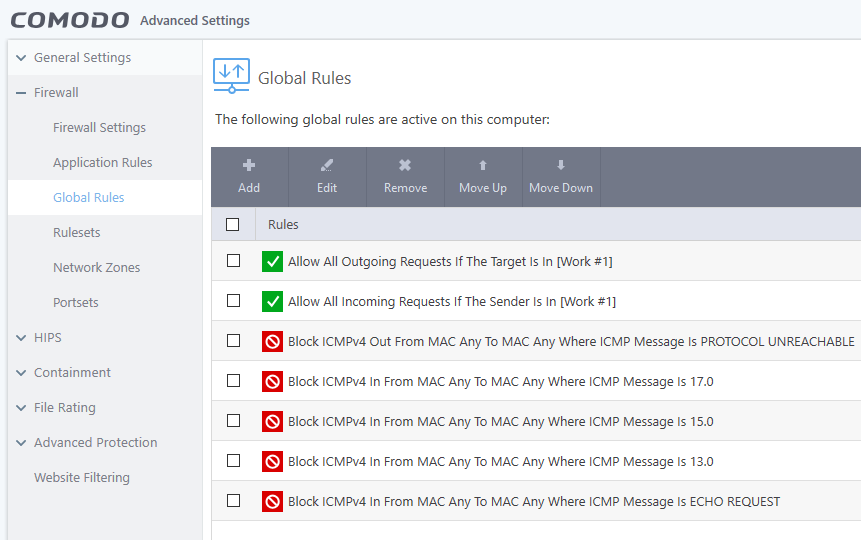
Task: Click red block icon for ICMP Message 17.0 rule
Action: (x=272, y=382)
